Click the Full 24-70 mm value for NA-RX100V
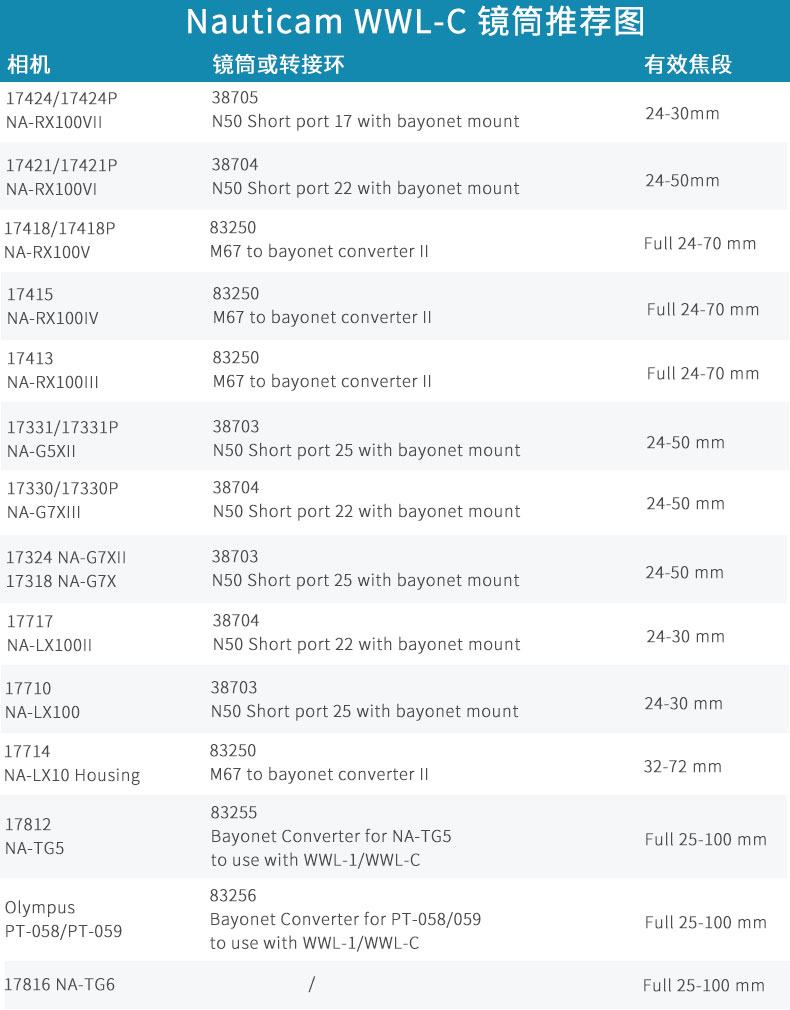This screenshot has width=790, height=1010. [x=700, y=243]
